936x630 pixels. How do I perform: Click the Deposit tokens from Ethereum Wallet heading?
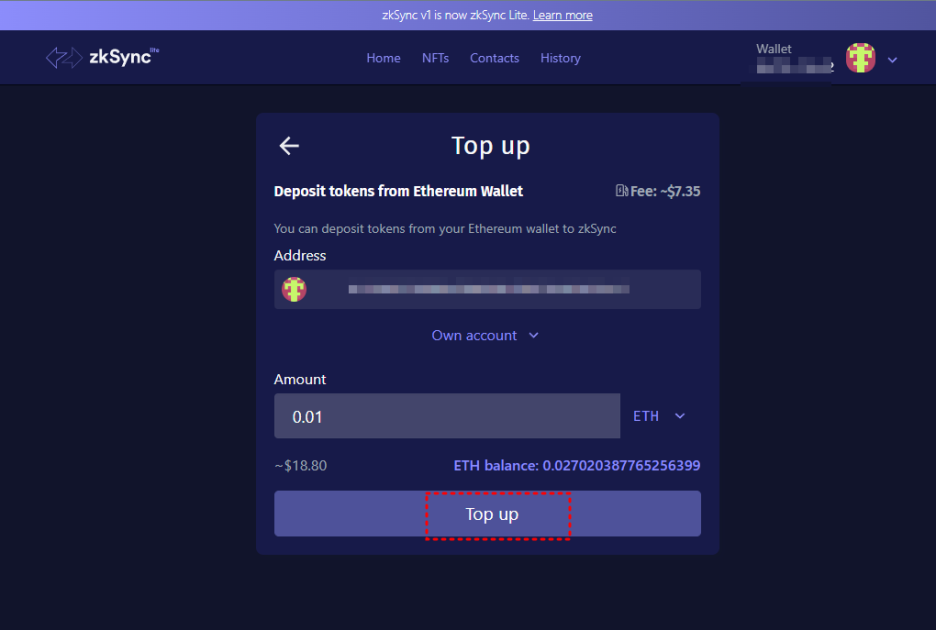pyautogui.click(x=398, y=191)
